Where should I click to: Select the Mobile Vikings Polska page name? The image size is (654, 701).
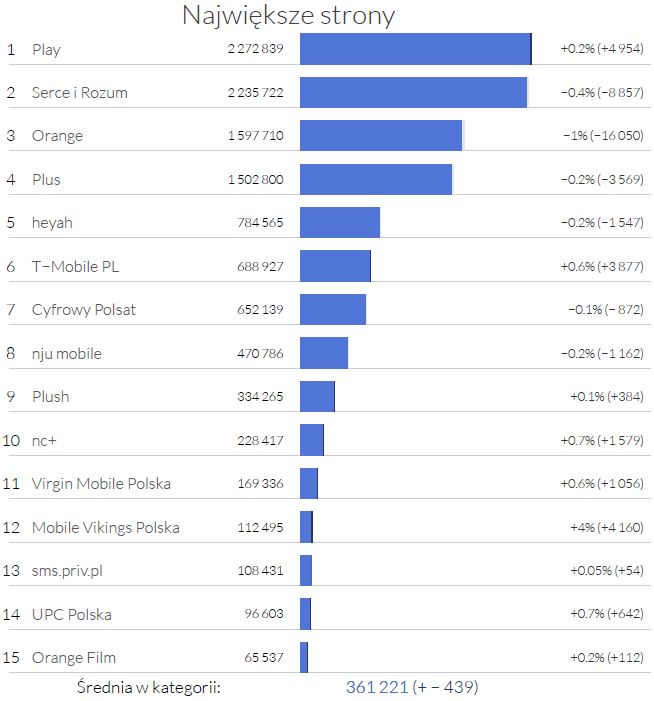point(105,527)
